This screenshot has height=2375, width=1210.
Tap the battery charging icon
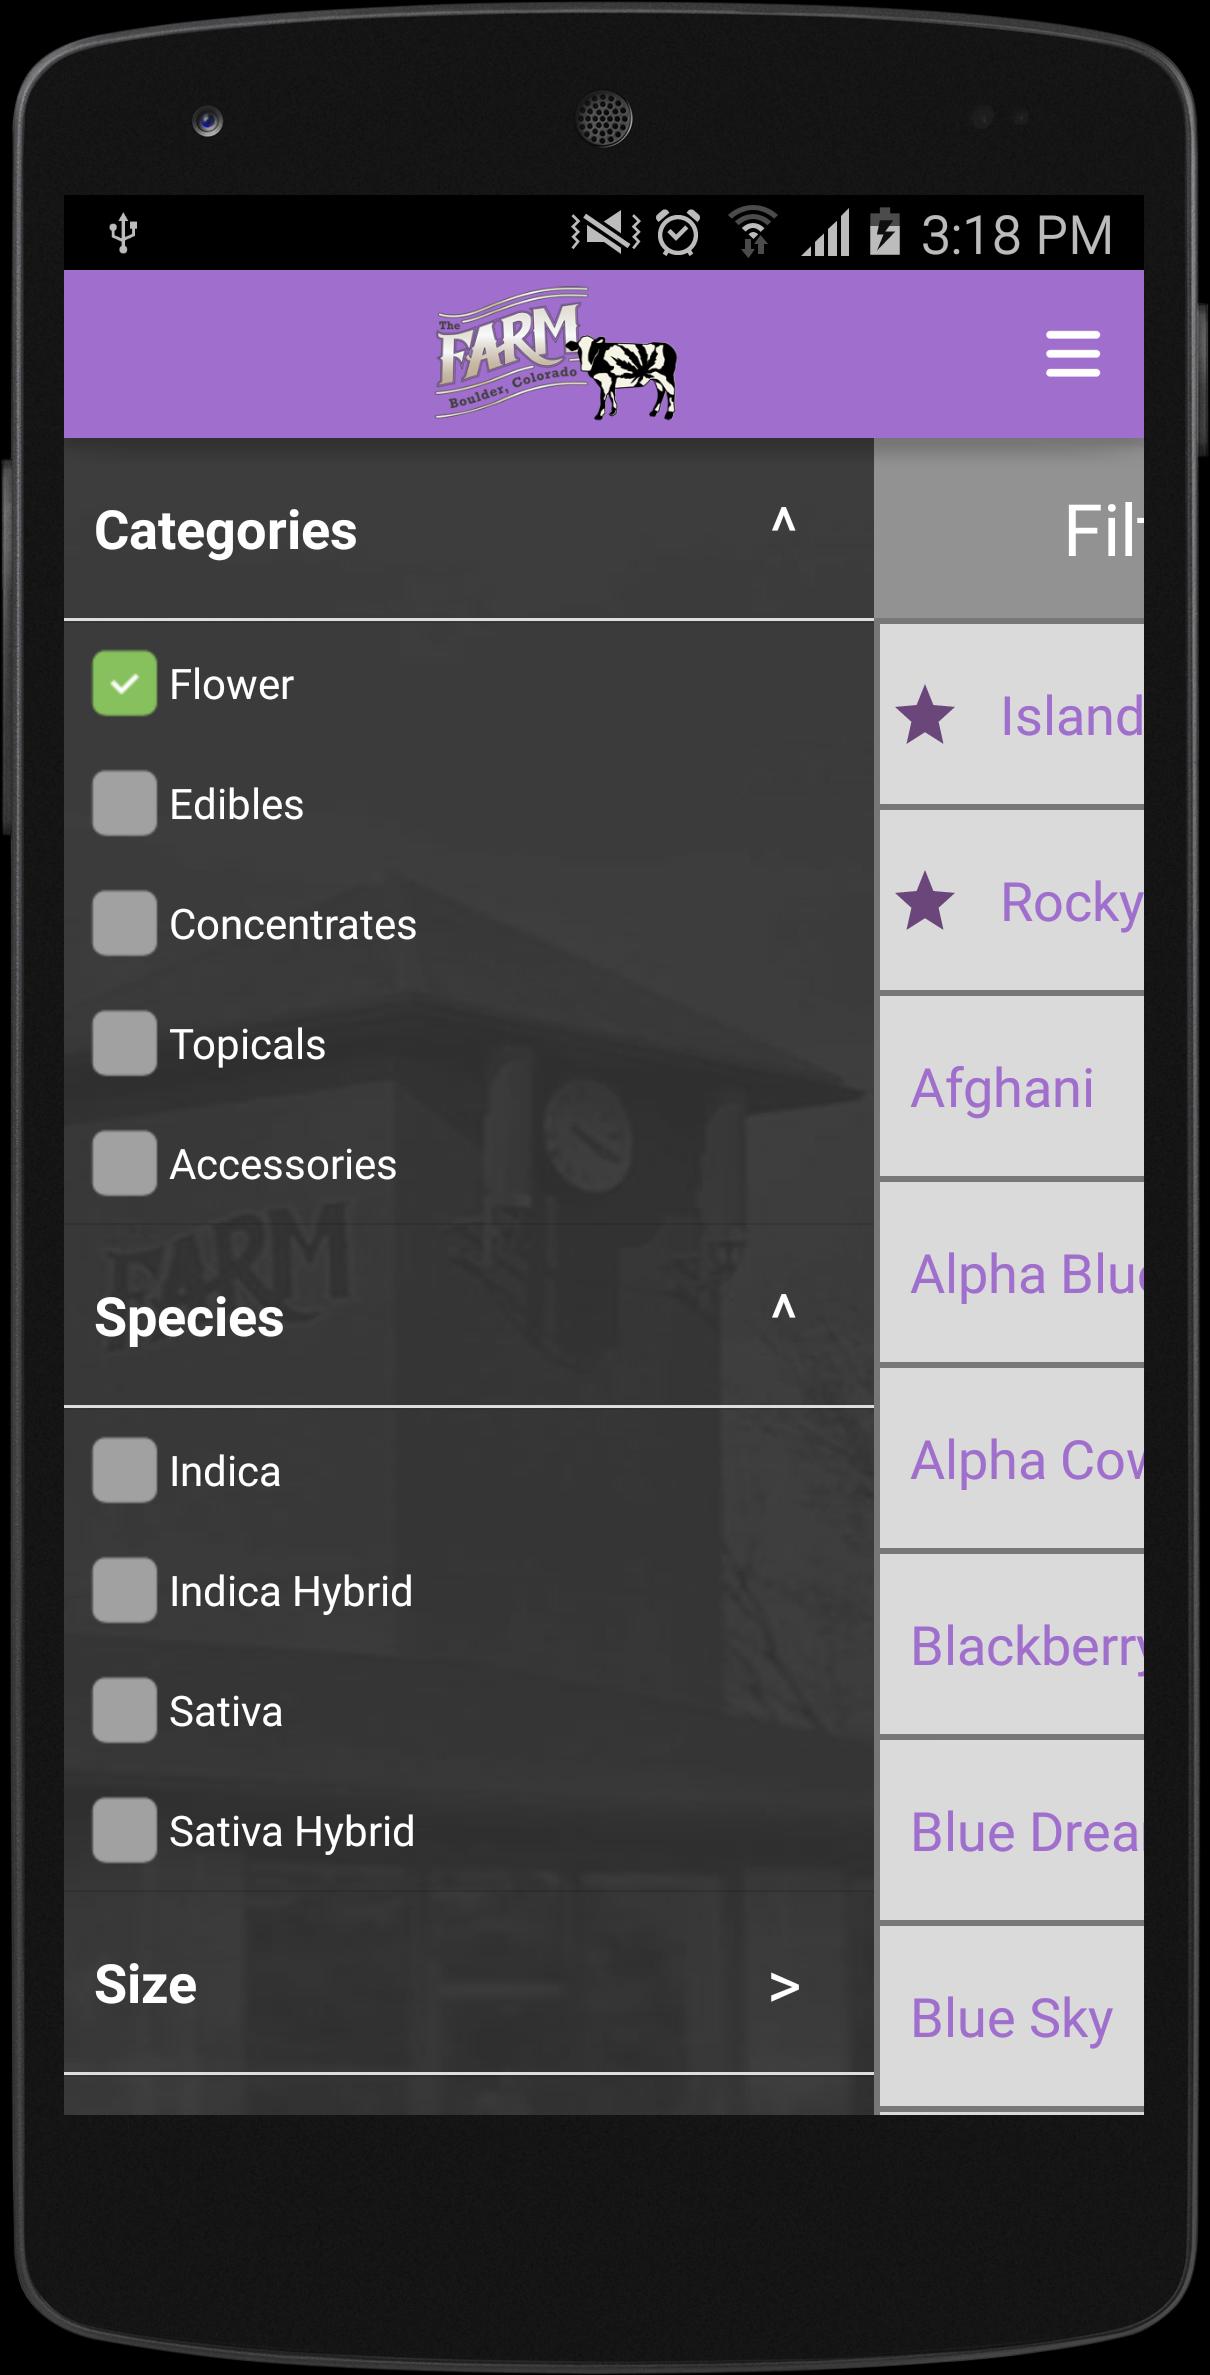884,232
